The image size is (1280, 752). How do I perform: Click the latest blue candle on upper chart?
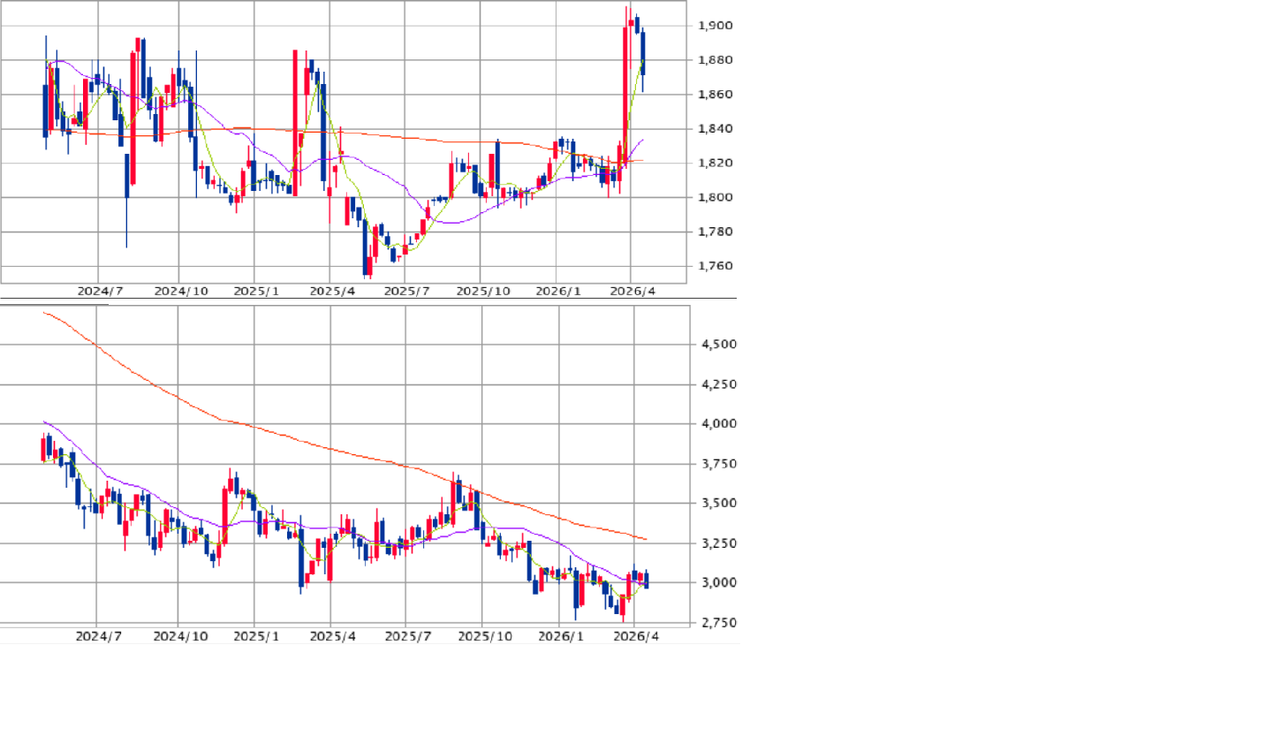tap(643, 52)
